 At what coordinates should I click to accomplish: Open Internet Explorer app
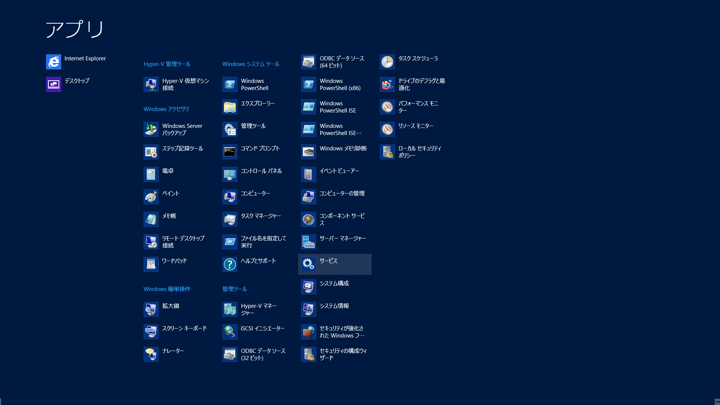[81, 62]
